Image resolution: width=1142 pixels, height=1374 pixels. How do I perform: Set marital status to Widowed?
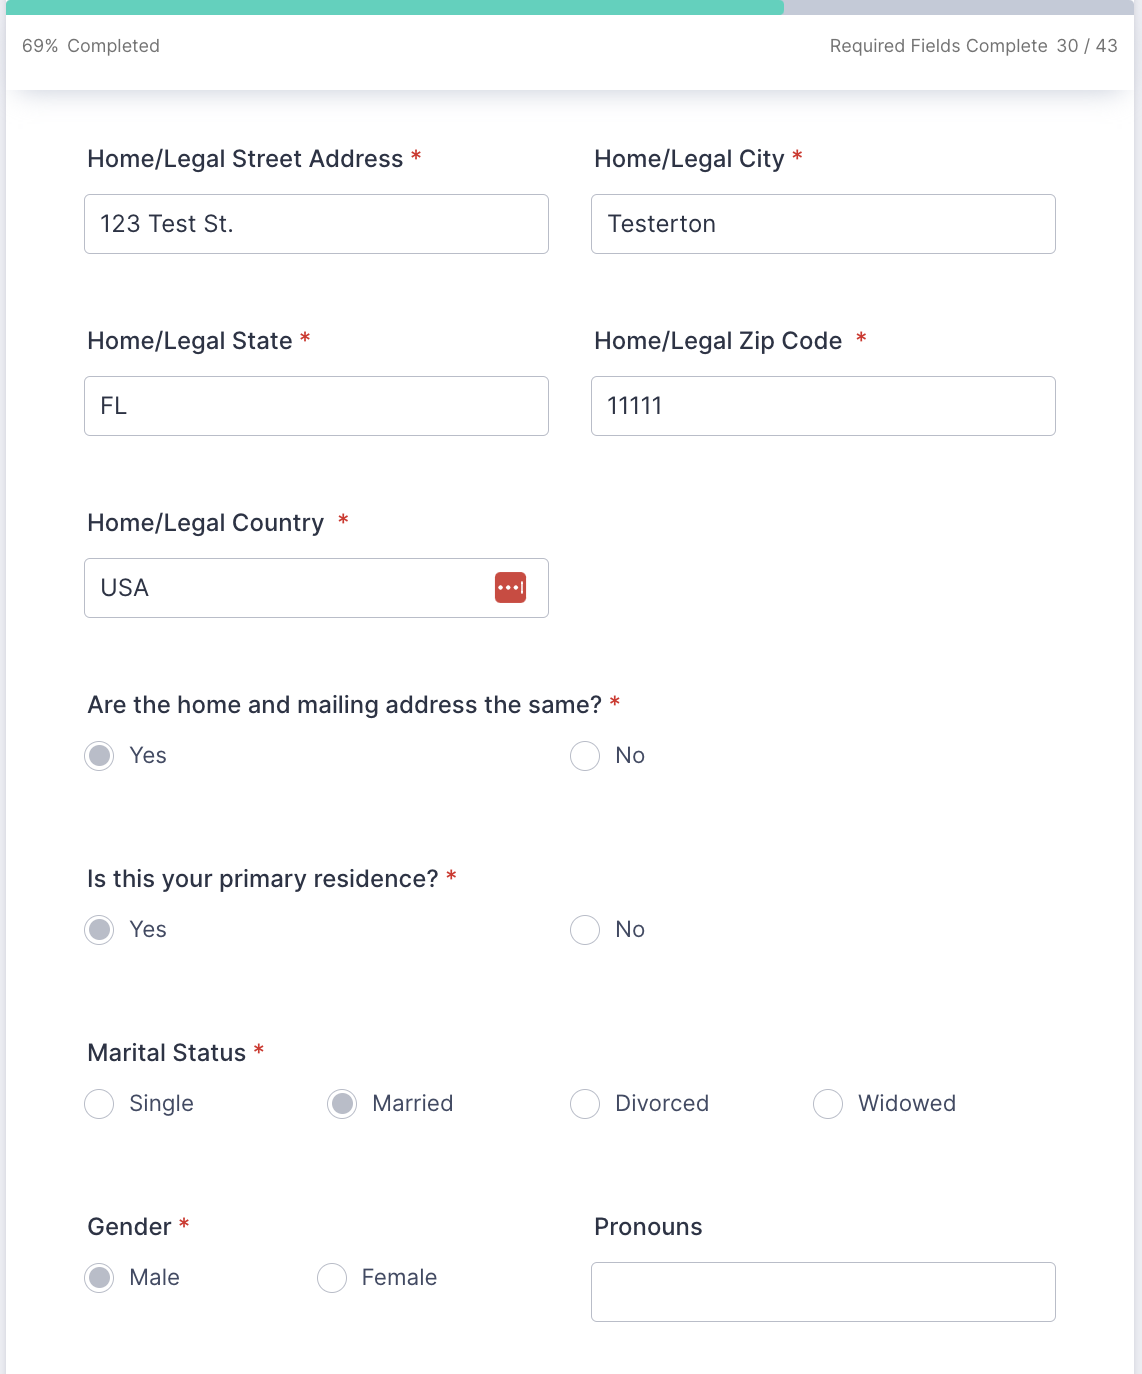(x=828, y=1104)
